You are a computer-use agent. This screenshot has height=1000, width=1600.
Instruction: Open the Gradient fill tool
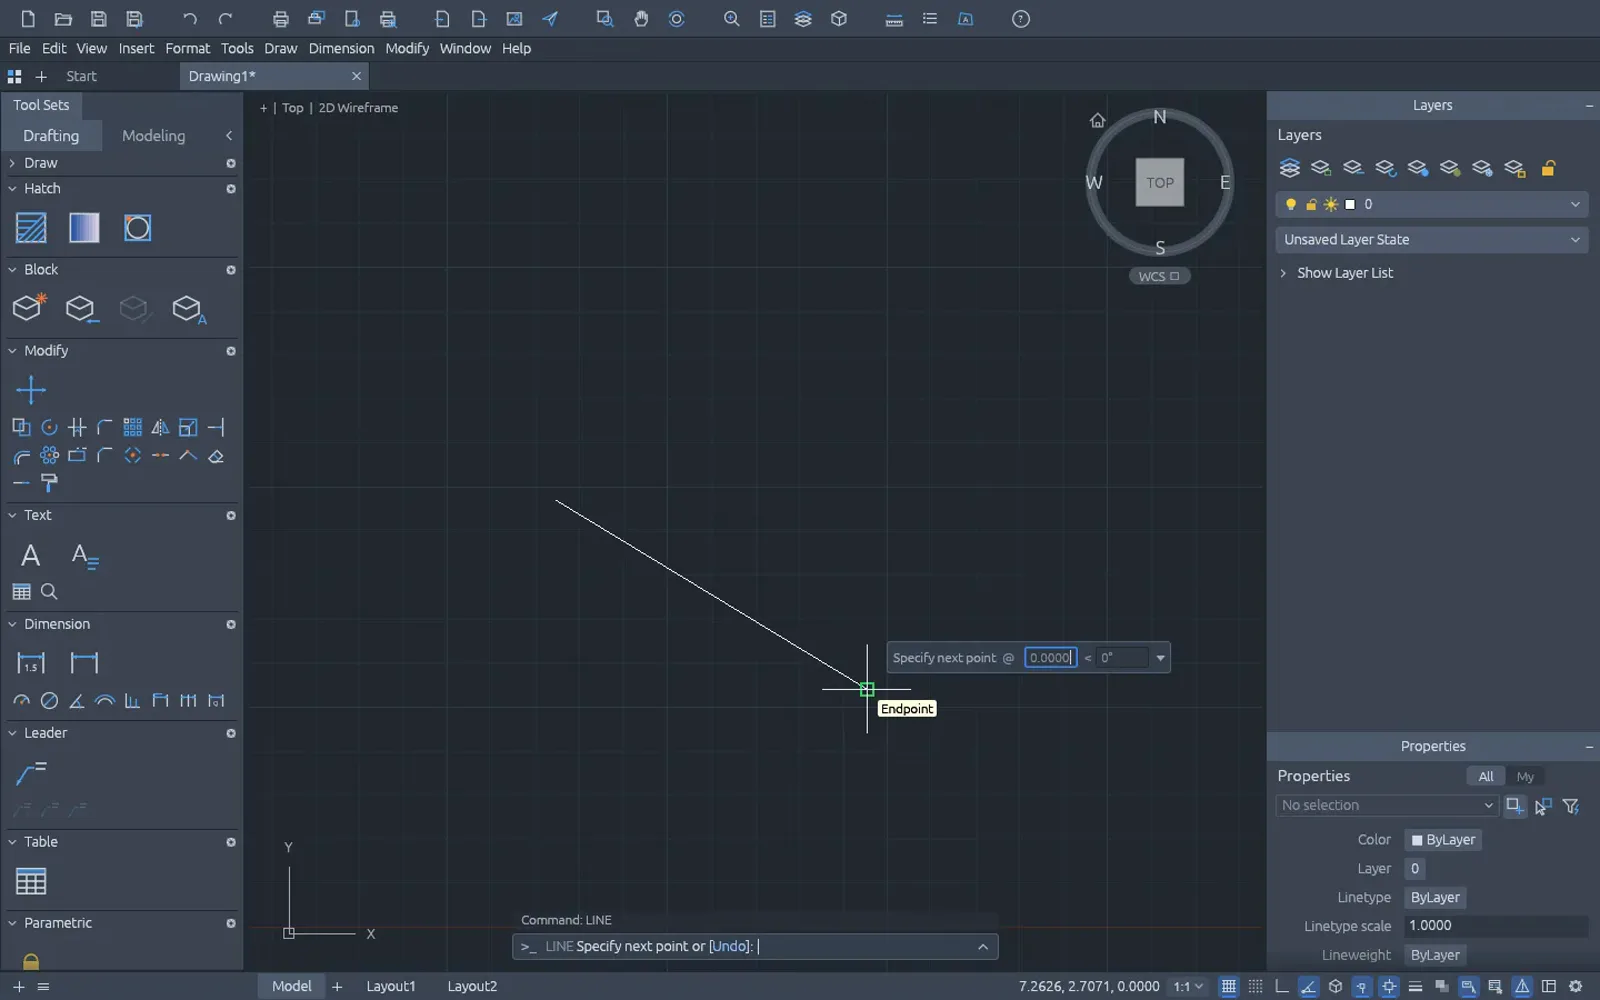84,228
